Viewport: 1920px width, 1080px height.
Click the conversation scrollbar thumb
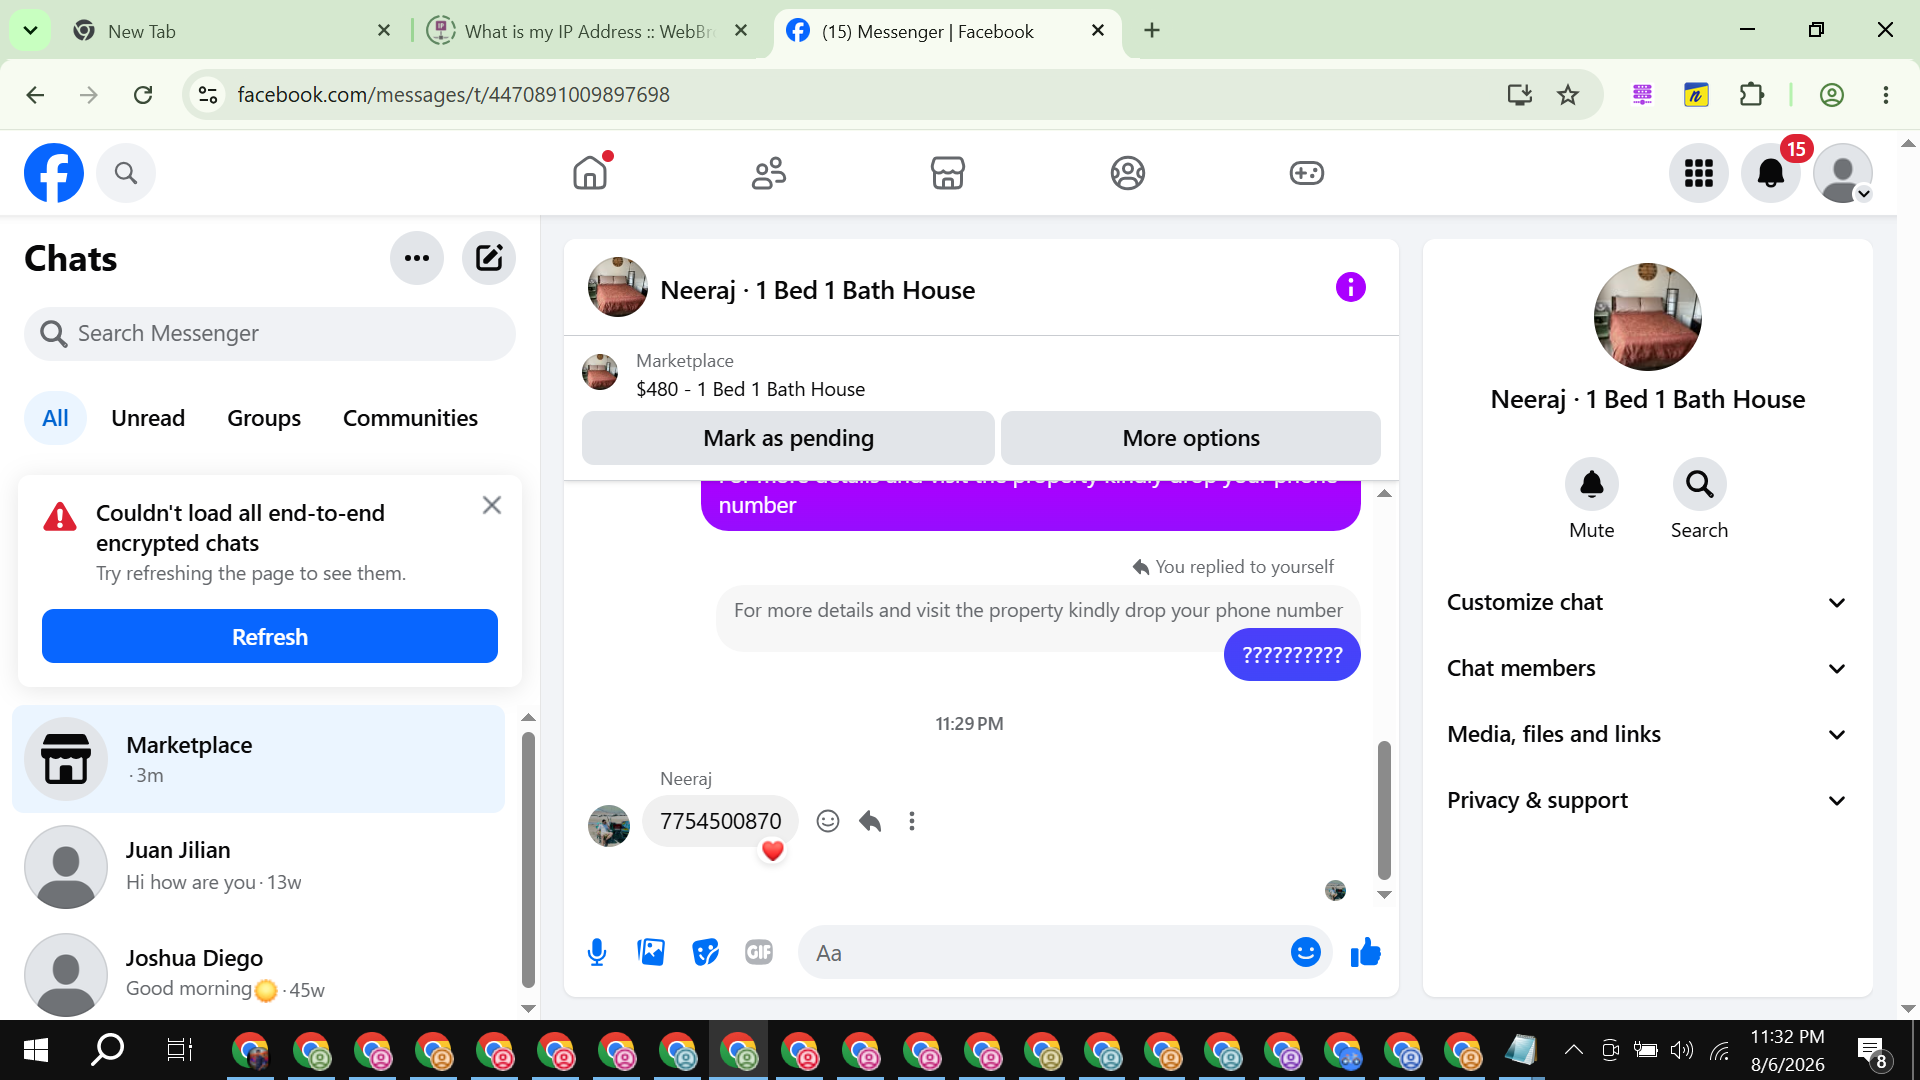(1384, 810)
